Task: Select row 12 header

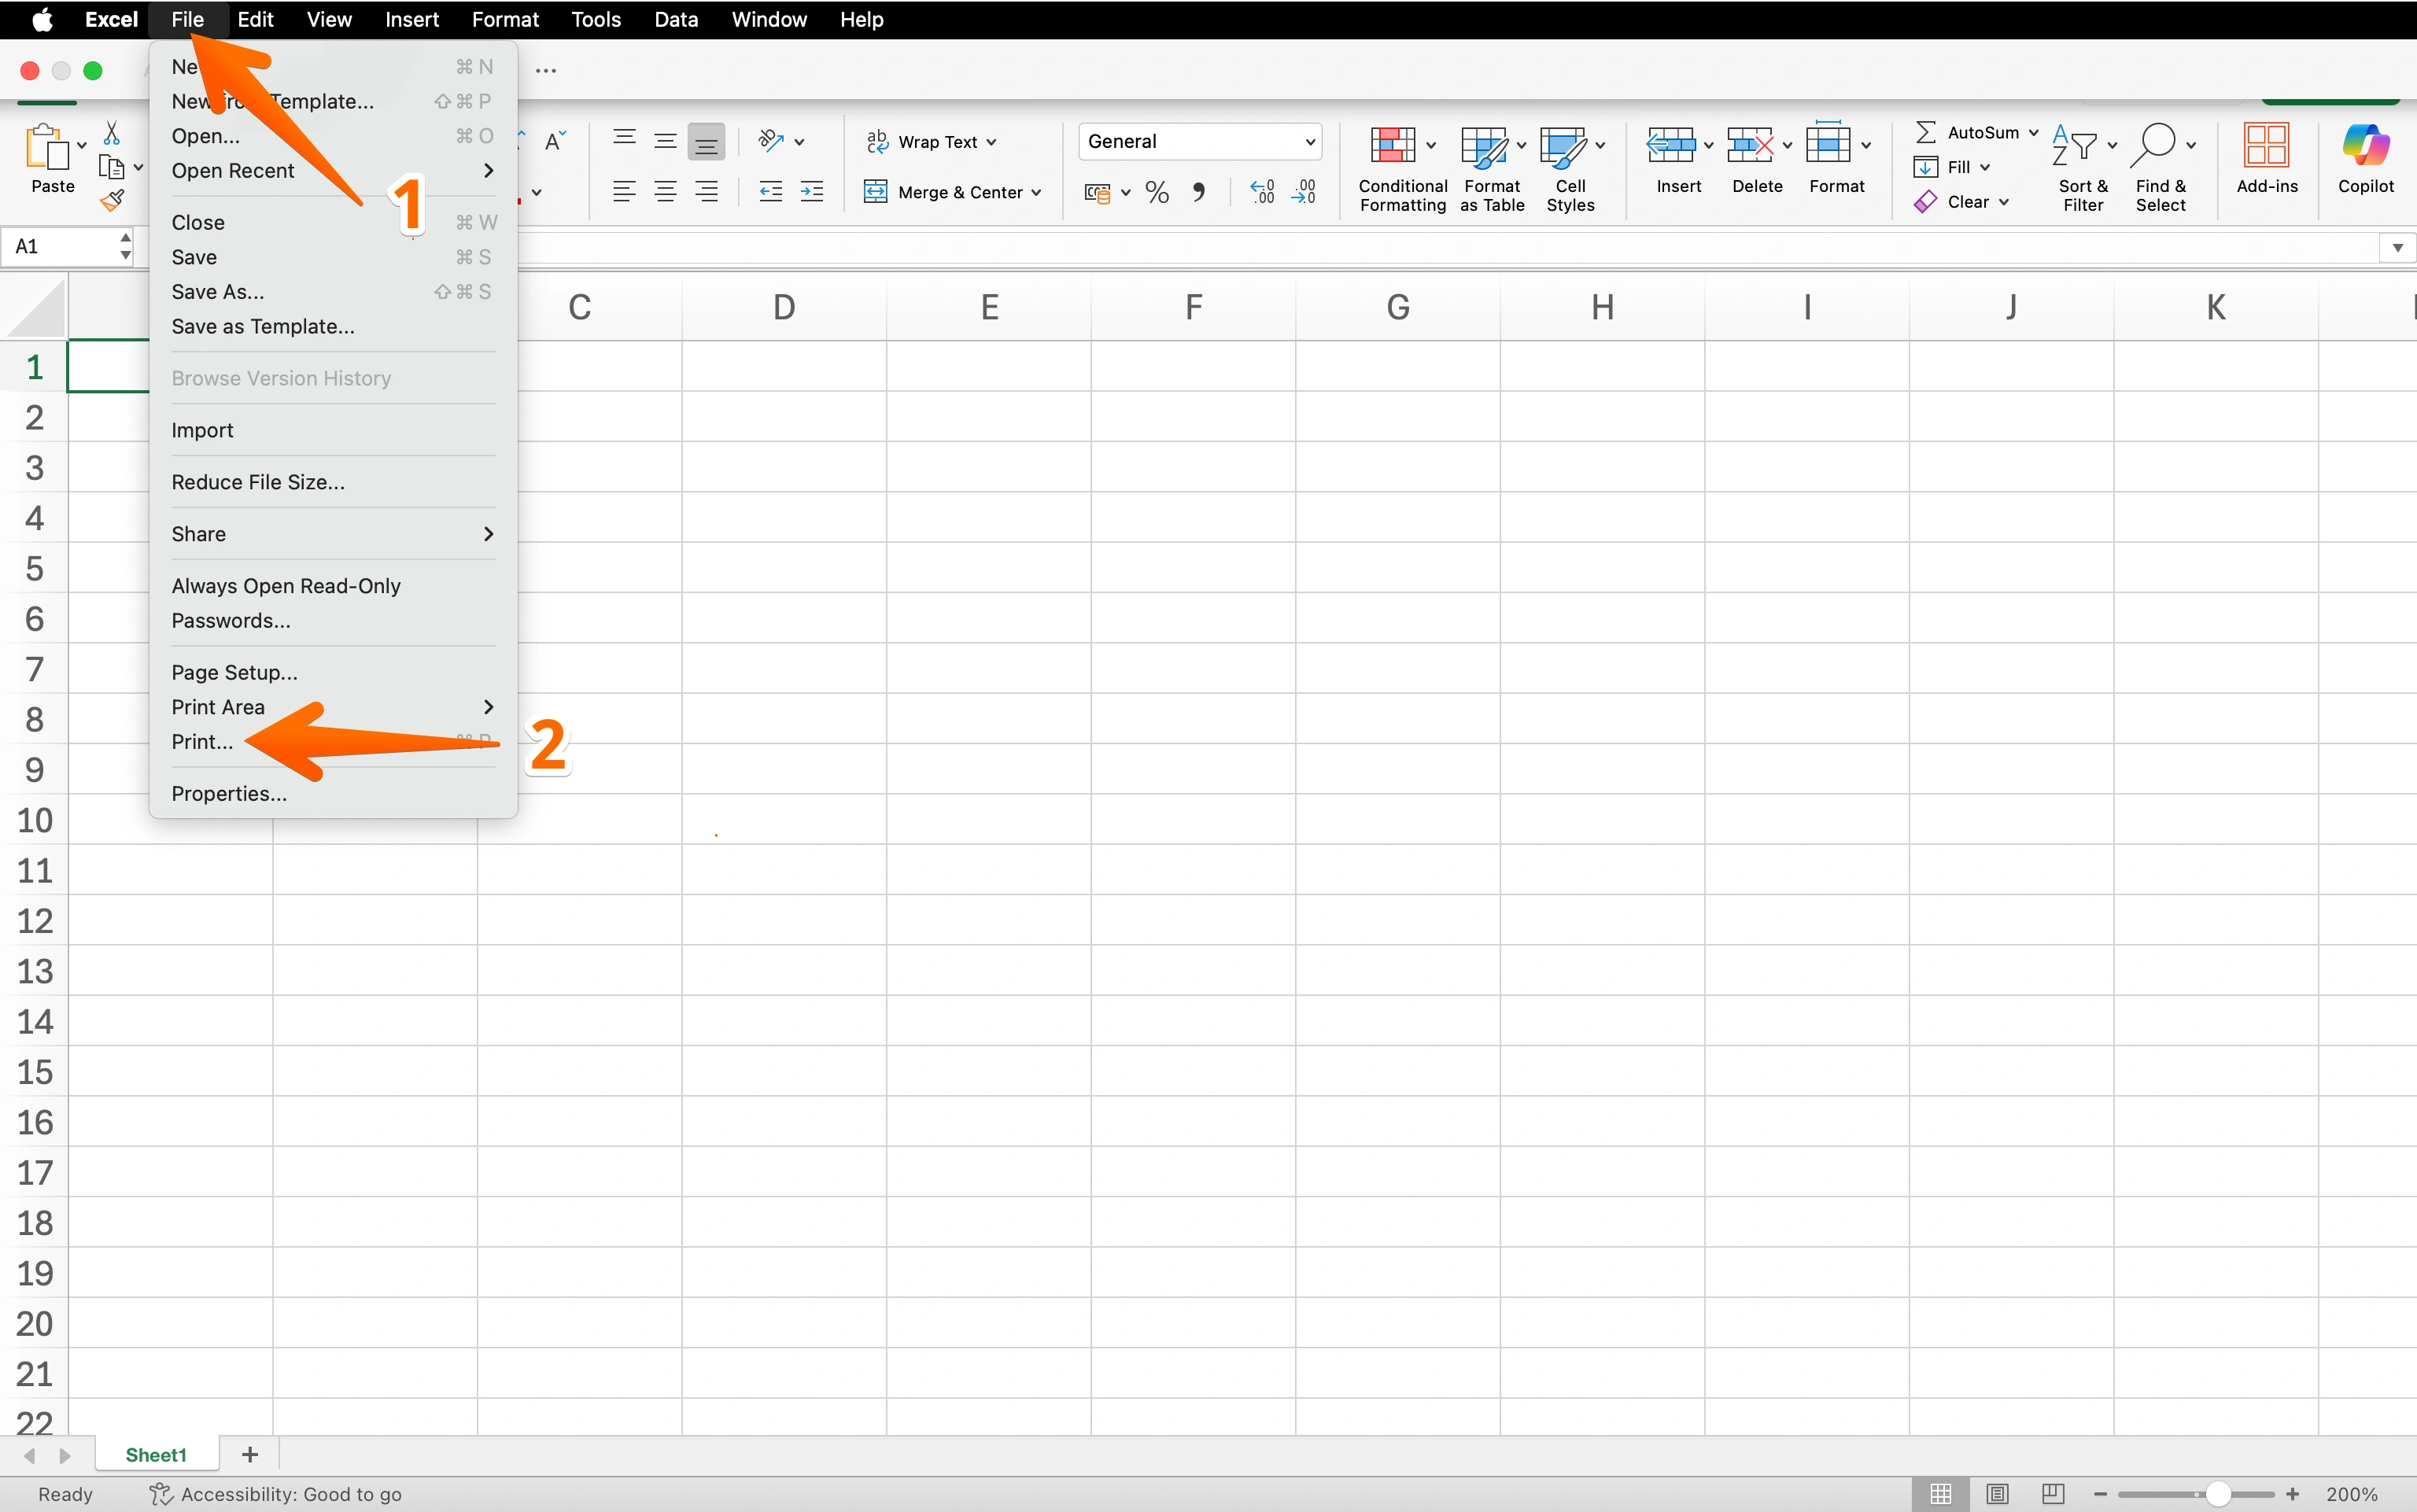Action: [35, 921]
